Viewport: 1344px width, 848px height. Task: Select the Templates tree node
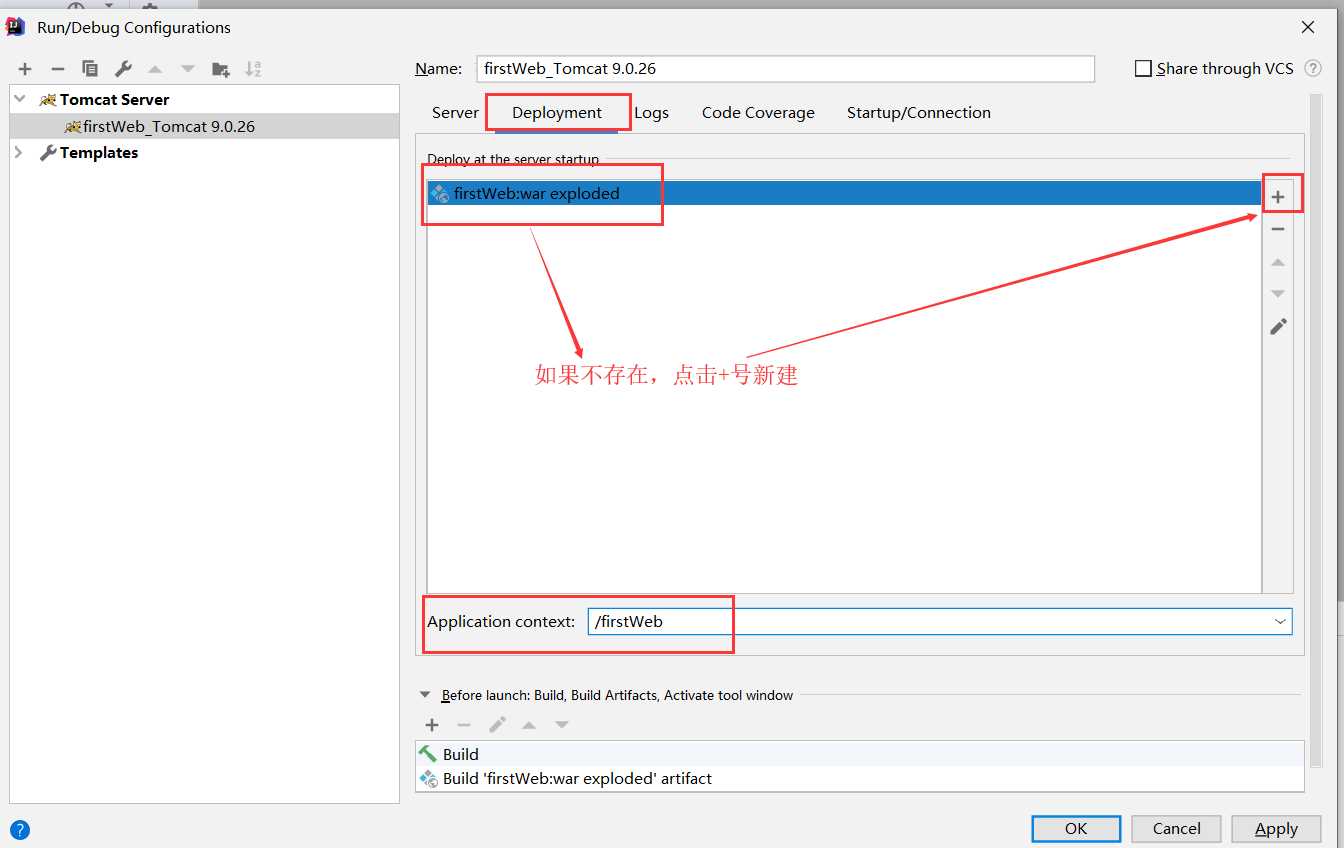[x=204, y=152]
